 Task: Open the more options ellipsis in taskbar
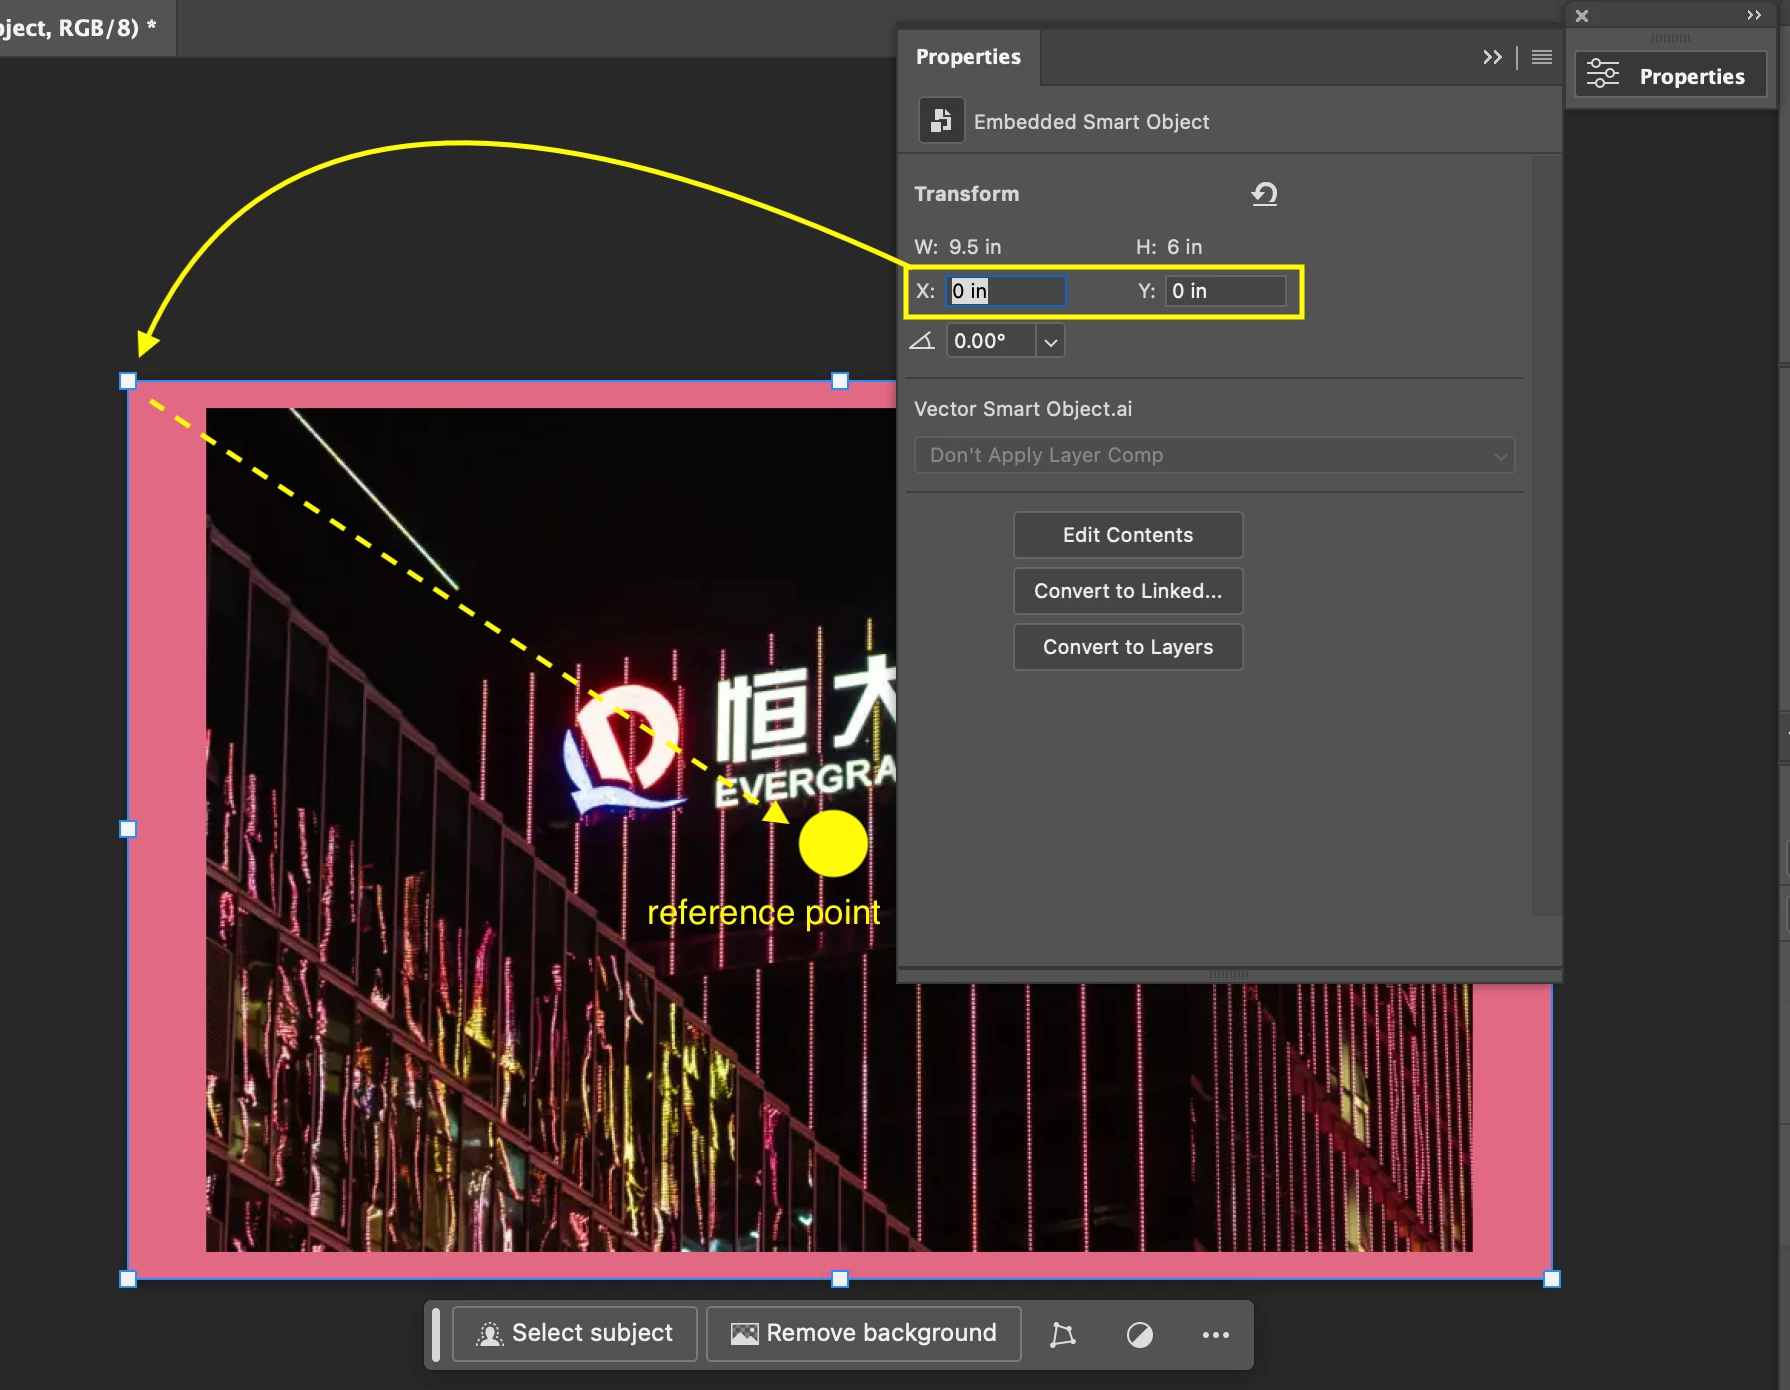1216,1334
